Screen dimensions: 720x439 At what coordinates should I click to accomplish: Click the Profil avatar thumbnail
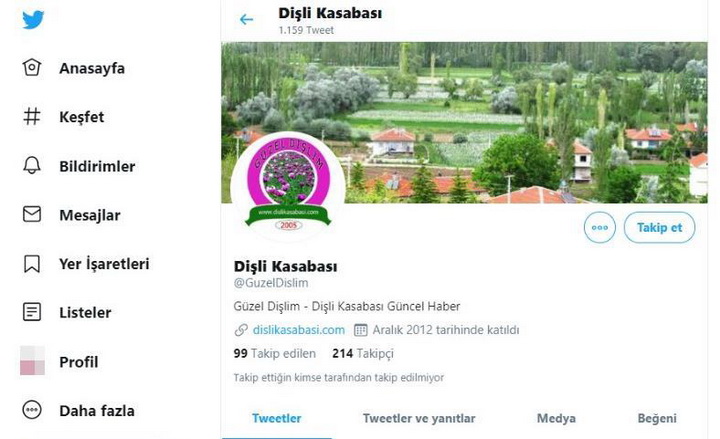pyautogui.click(x=32, y=361)
